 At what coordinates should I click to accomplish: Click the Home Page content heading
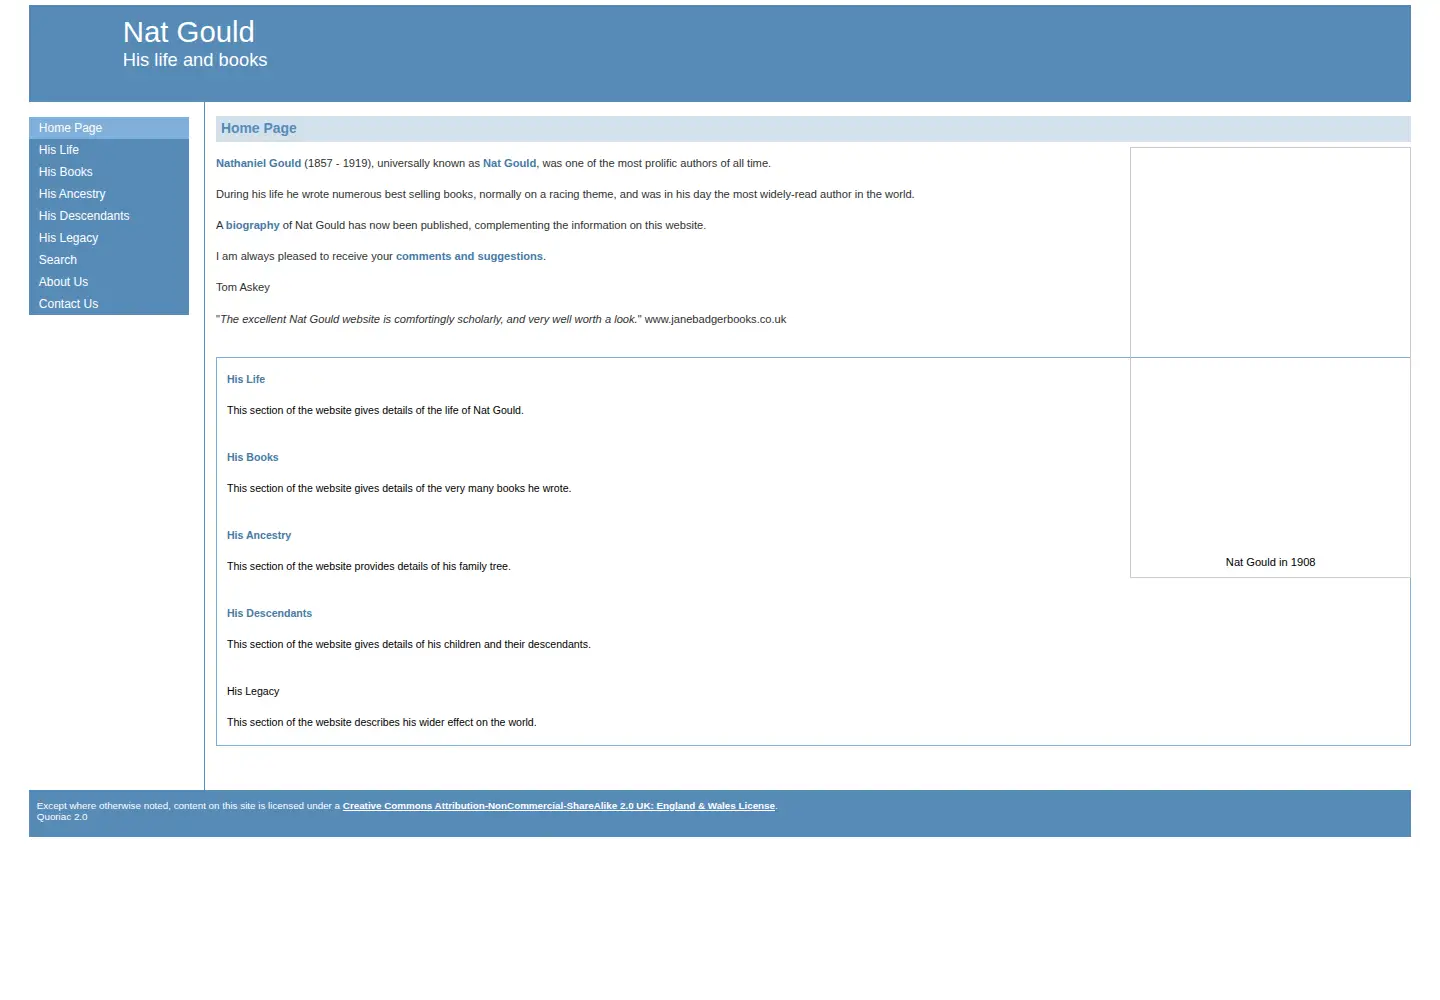pyautogui.click(x=259, y=128)
